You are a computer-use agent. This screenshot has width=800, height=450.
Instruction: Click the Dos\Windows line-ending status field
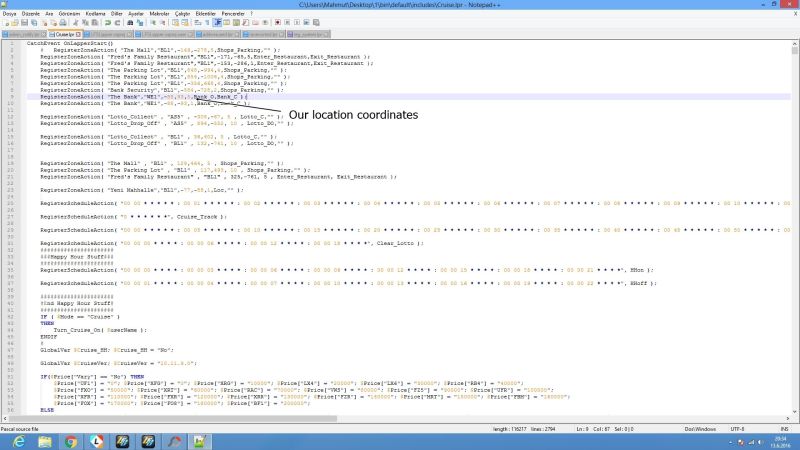coord(700,429)
